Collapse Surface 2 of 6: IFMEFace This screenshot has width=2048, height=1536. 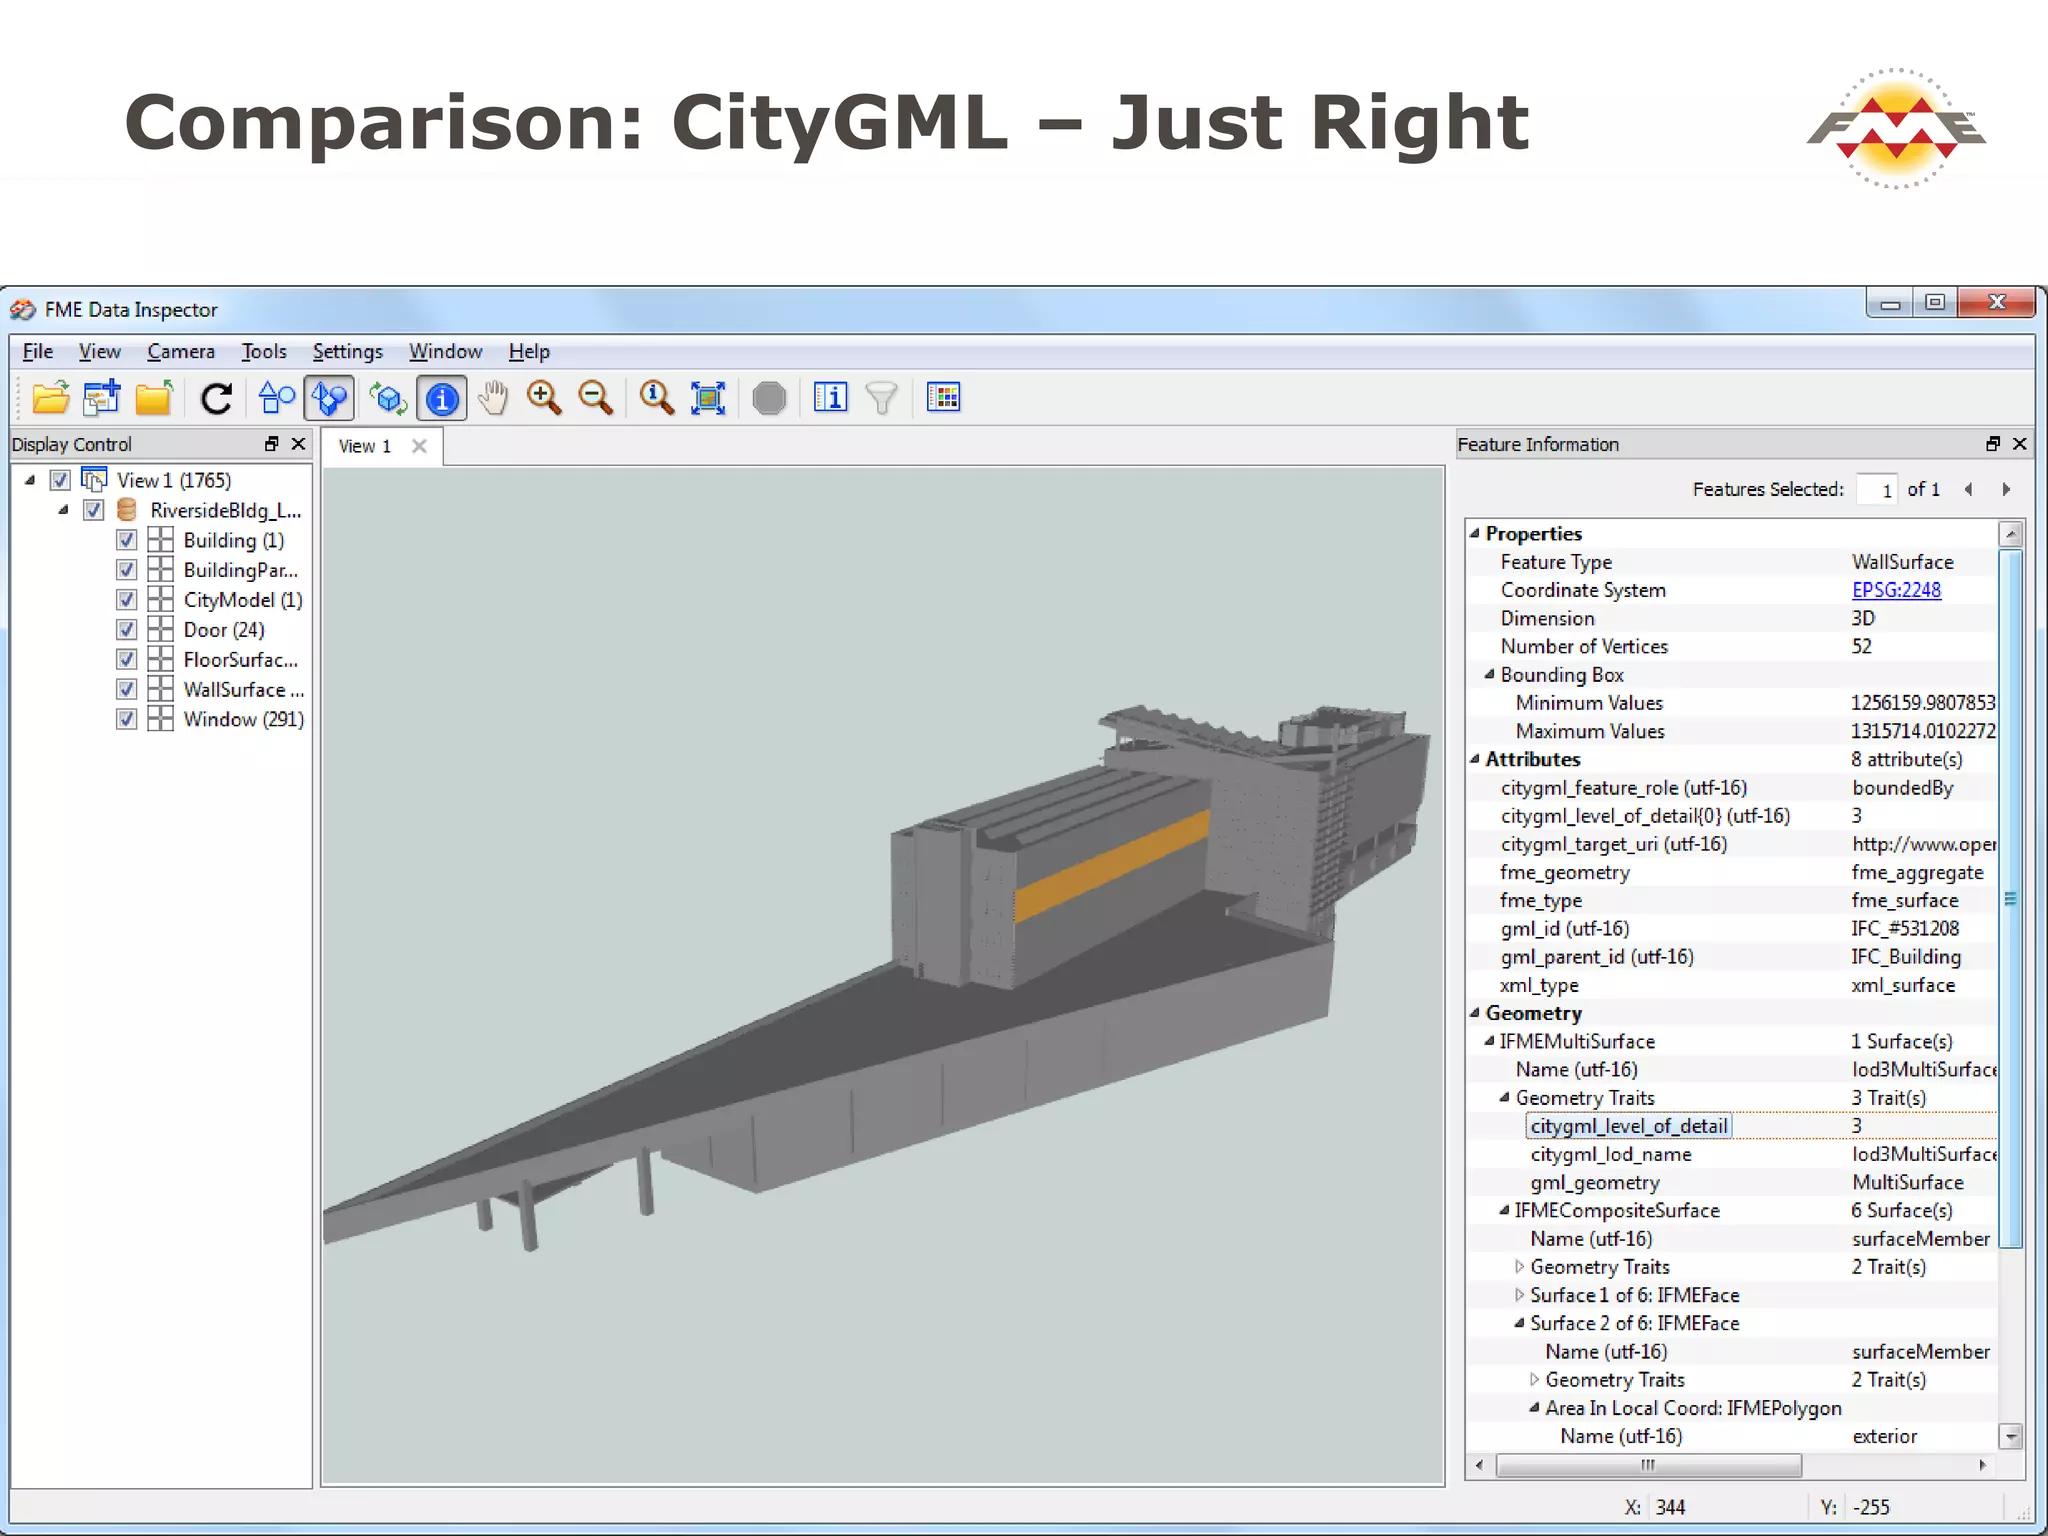coord(1520,1323)
